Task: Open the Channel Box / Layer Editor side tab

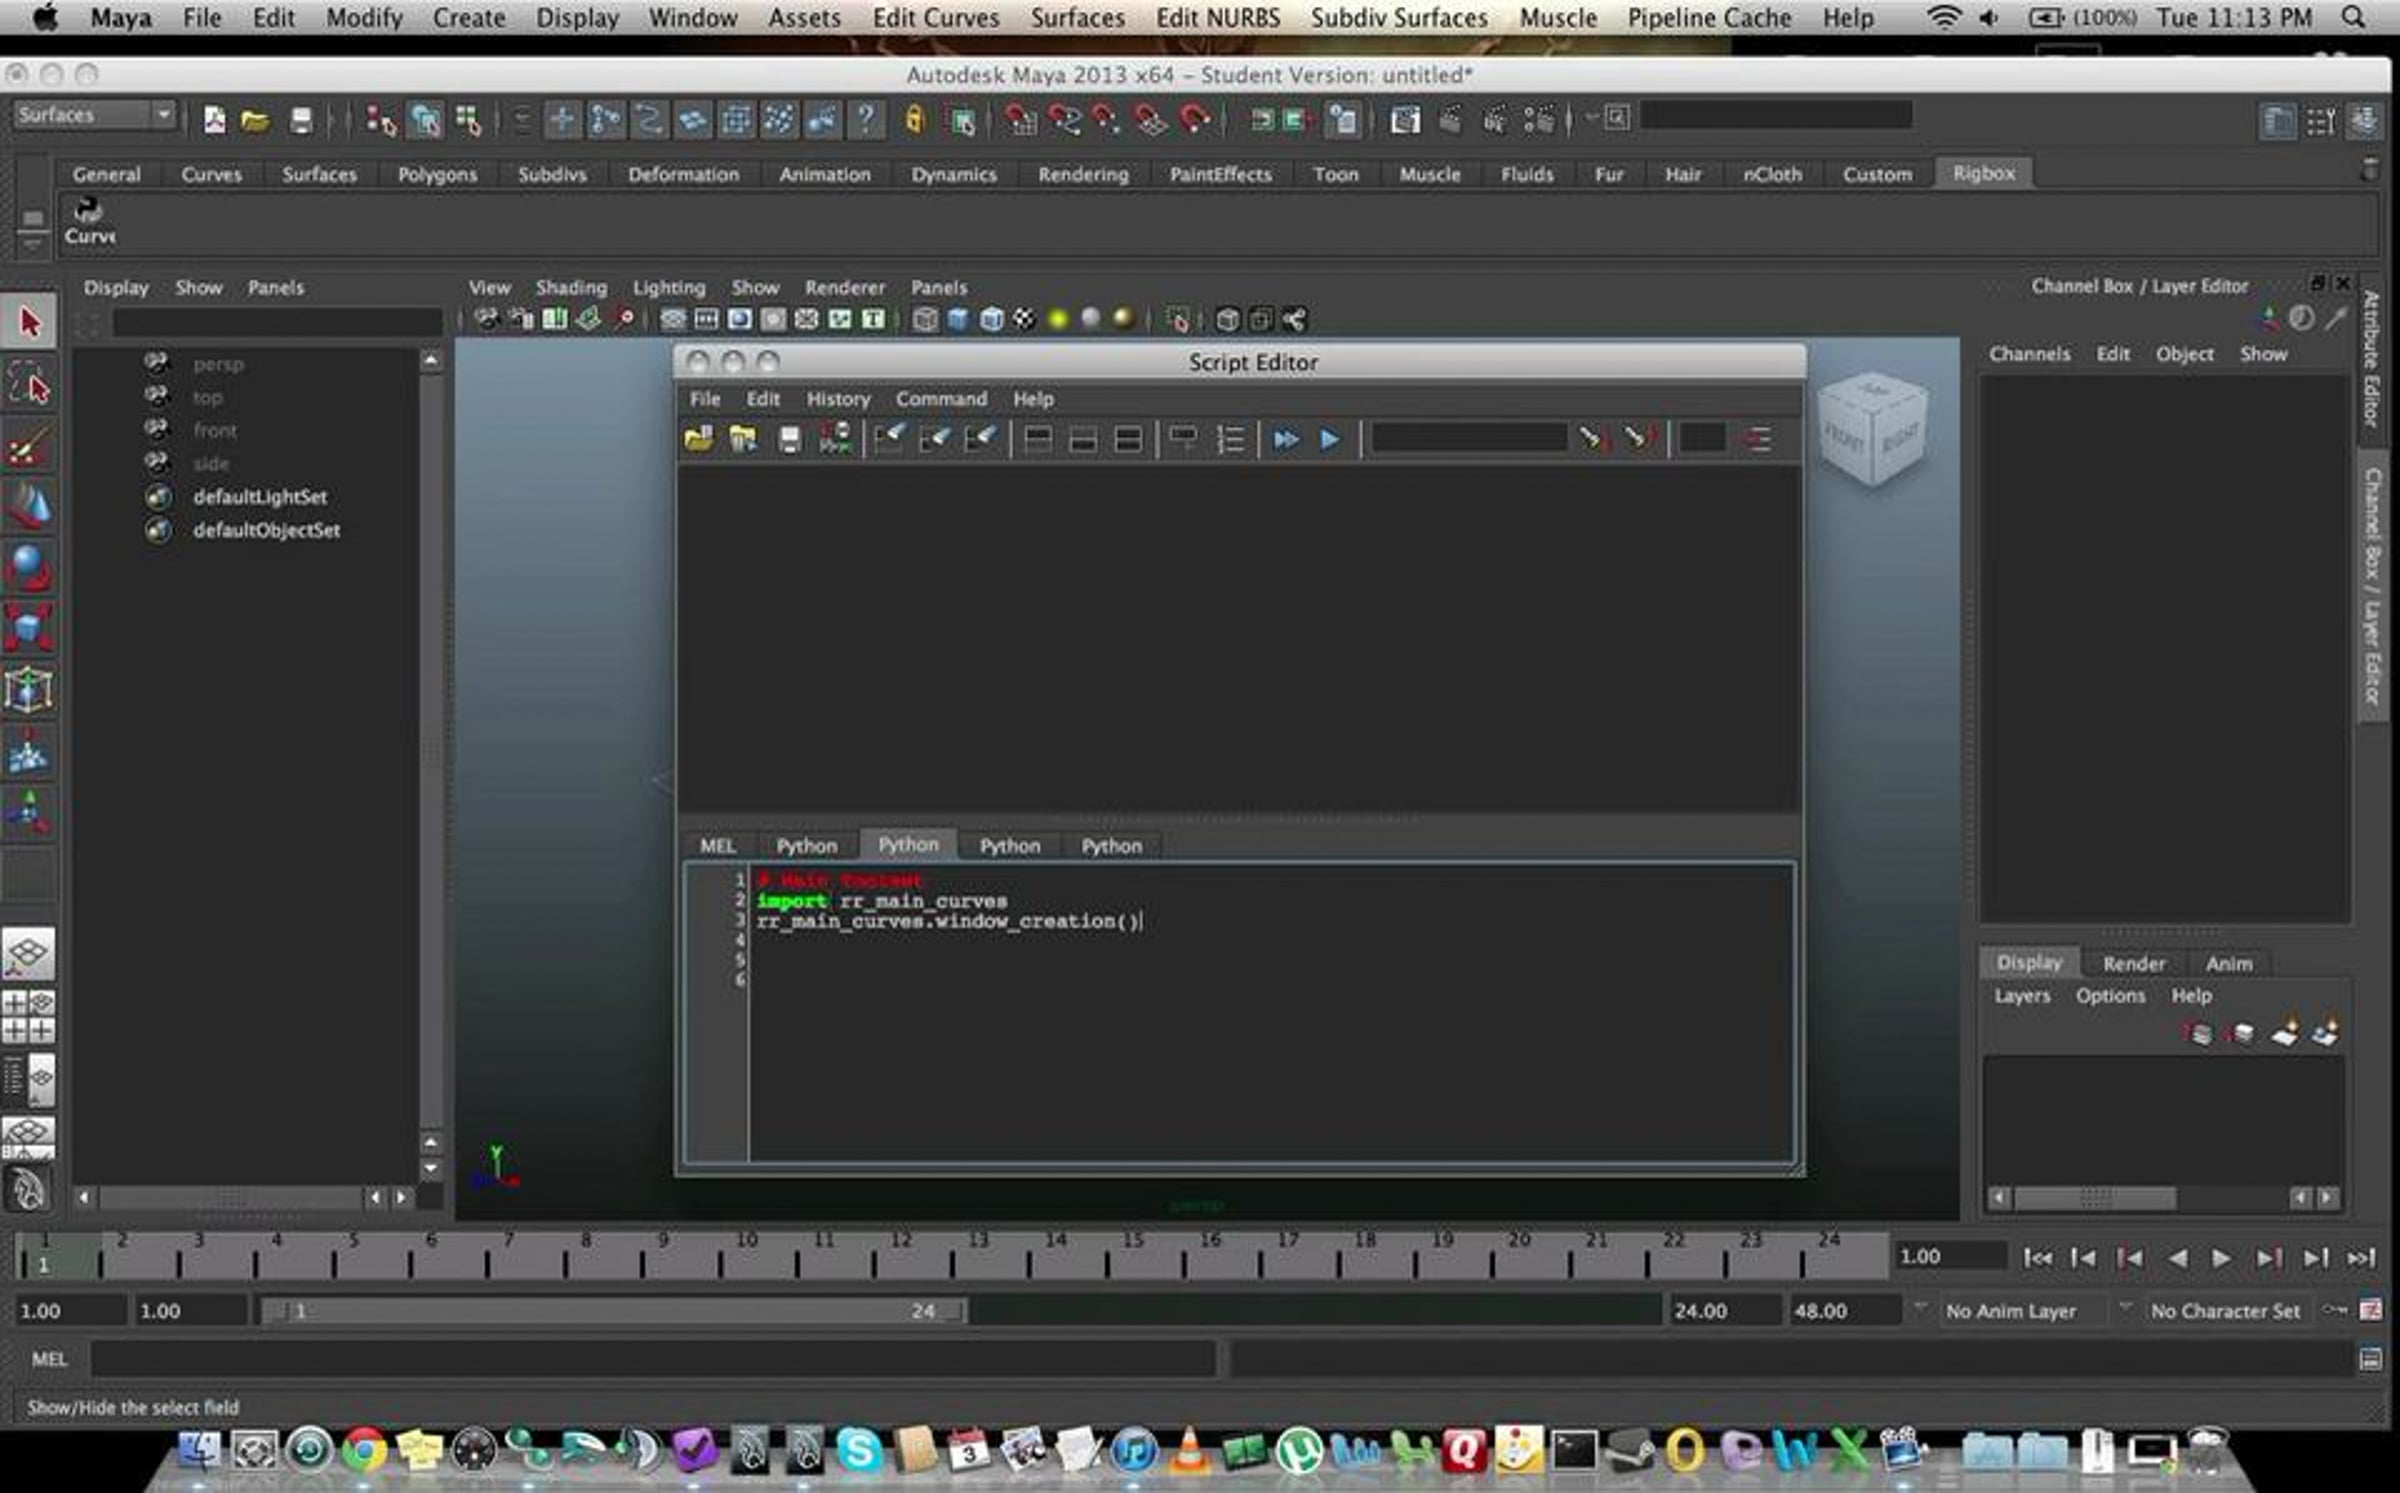Action: (x=2372, y=585)
